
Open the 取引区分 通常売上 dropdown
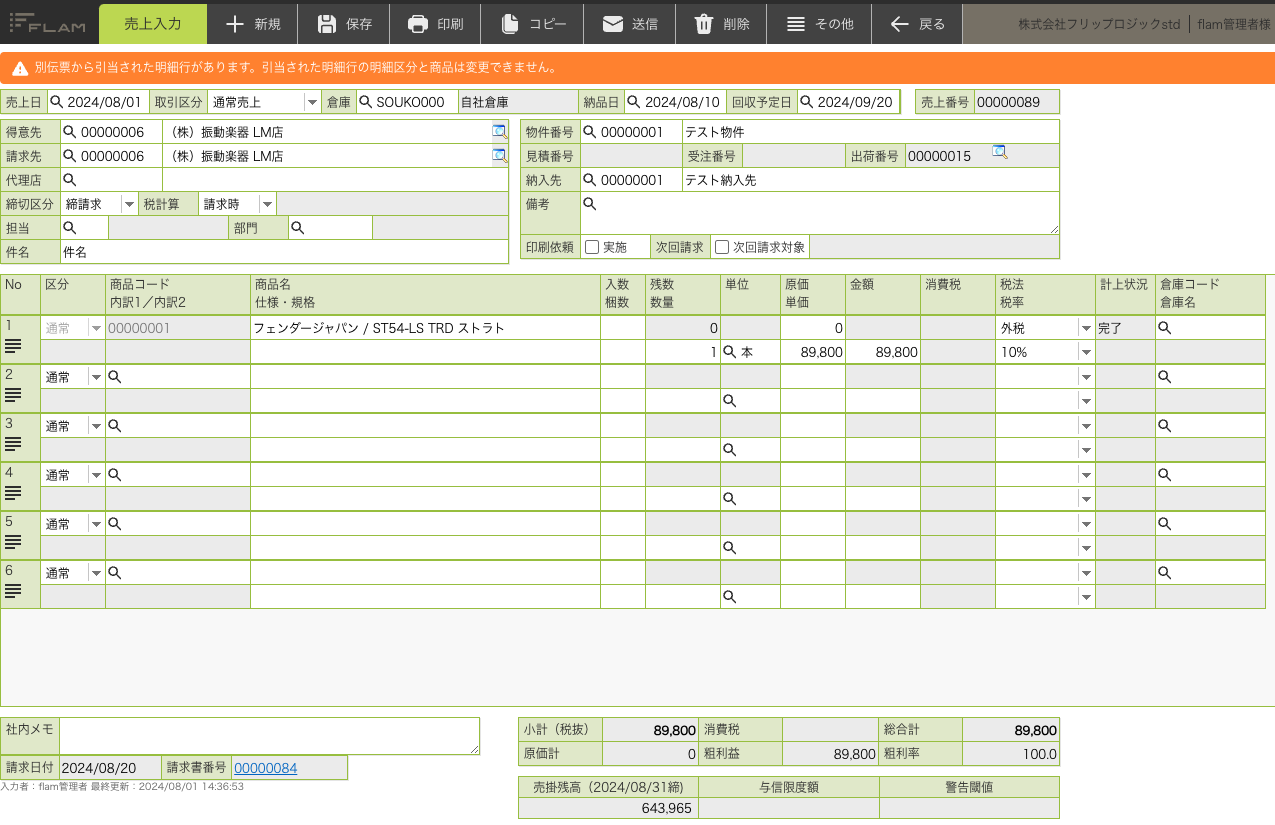pos(311,102)
